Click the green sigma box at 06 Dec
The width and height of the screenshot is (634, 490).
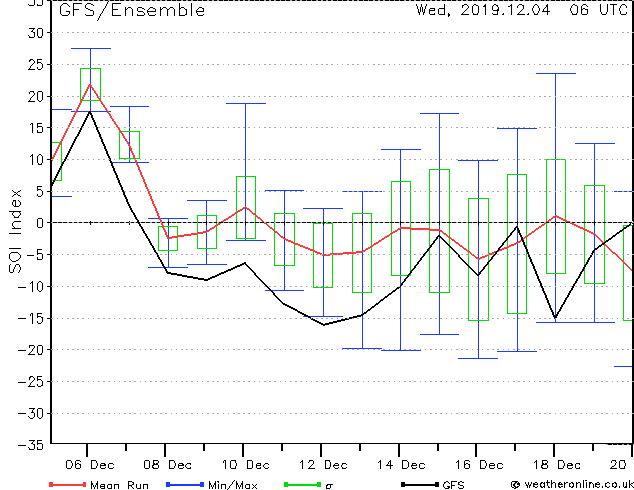point(90,84)
